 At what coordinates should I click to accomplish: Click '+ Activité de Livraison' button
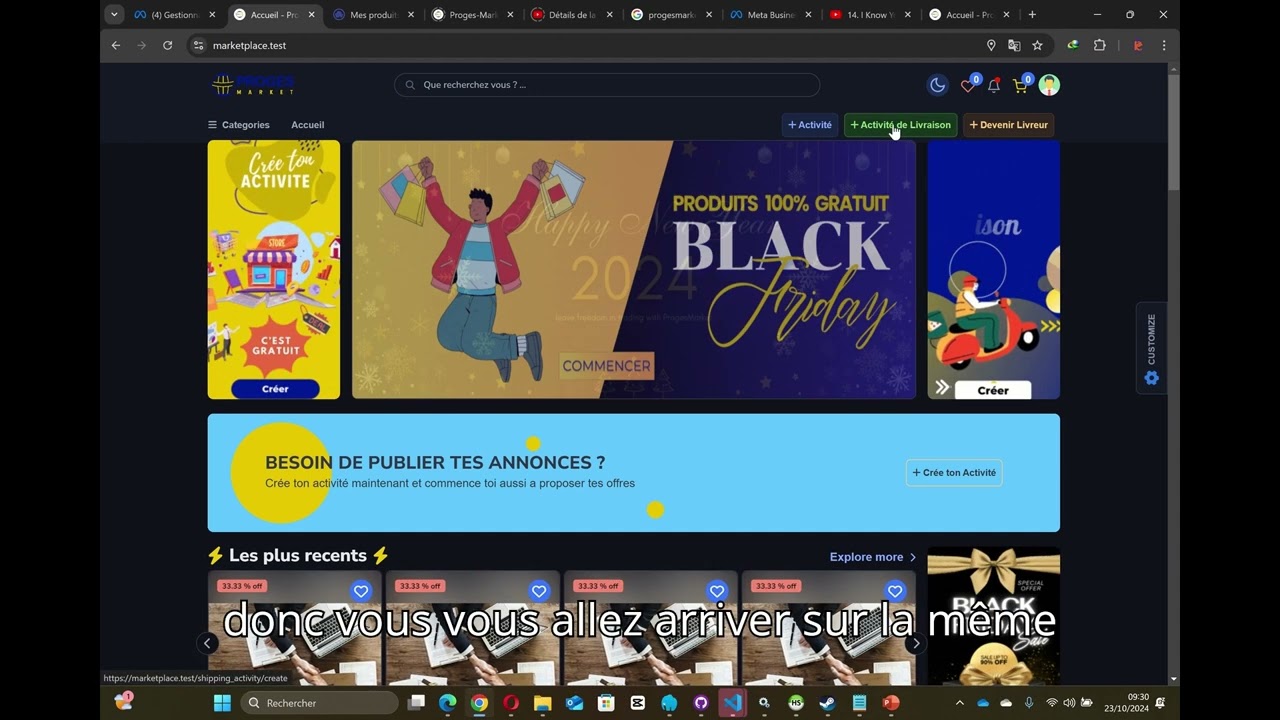[900, 125]
